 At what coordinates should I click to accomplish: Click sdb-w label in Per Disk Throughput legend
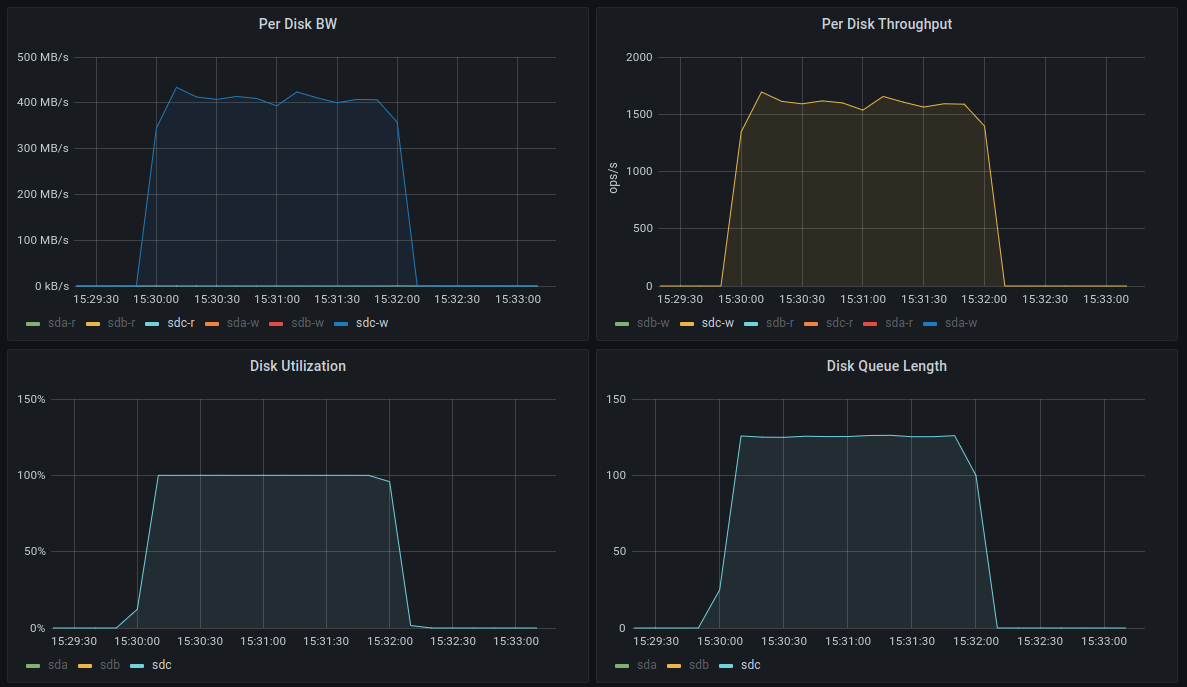pyautogui.click(x=653, y=323)
